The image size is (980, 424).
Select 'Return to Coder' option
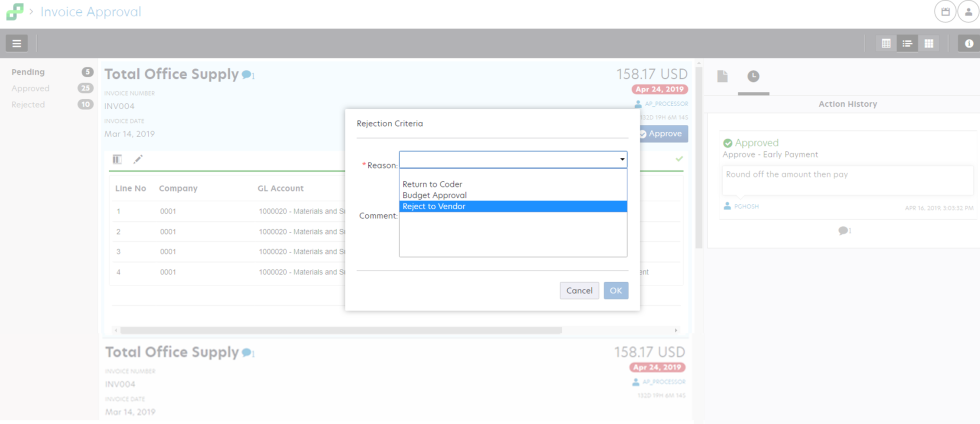(x=432, y=184)
